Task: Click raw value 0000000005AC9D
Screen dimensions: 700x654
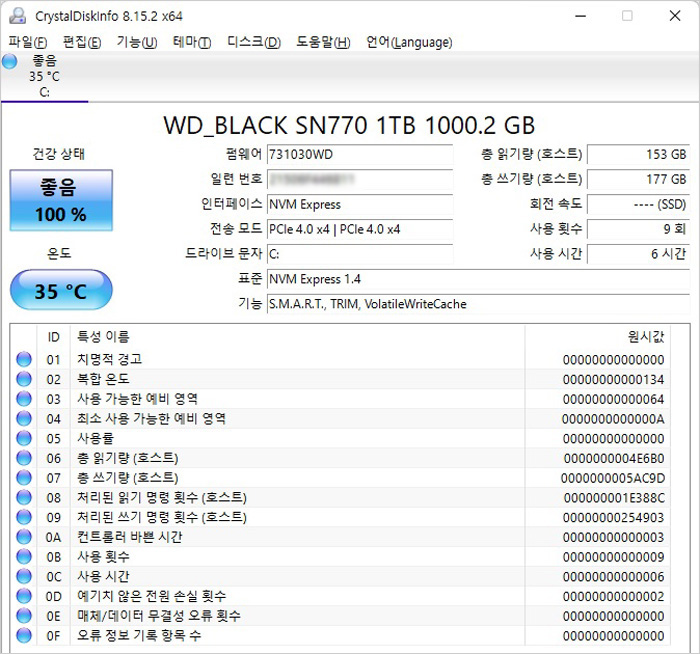Action: point(613,478)
